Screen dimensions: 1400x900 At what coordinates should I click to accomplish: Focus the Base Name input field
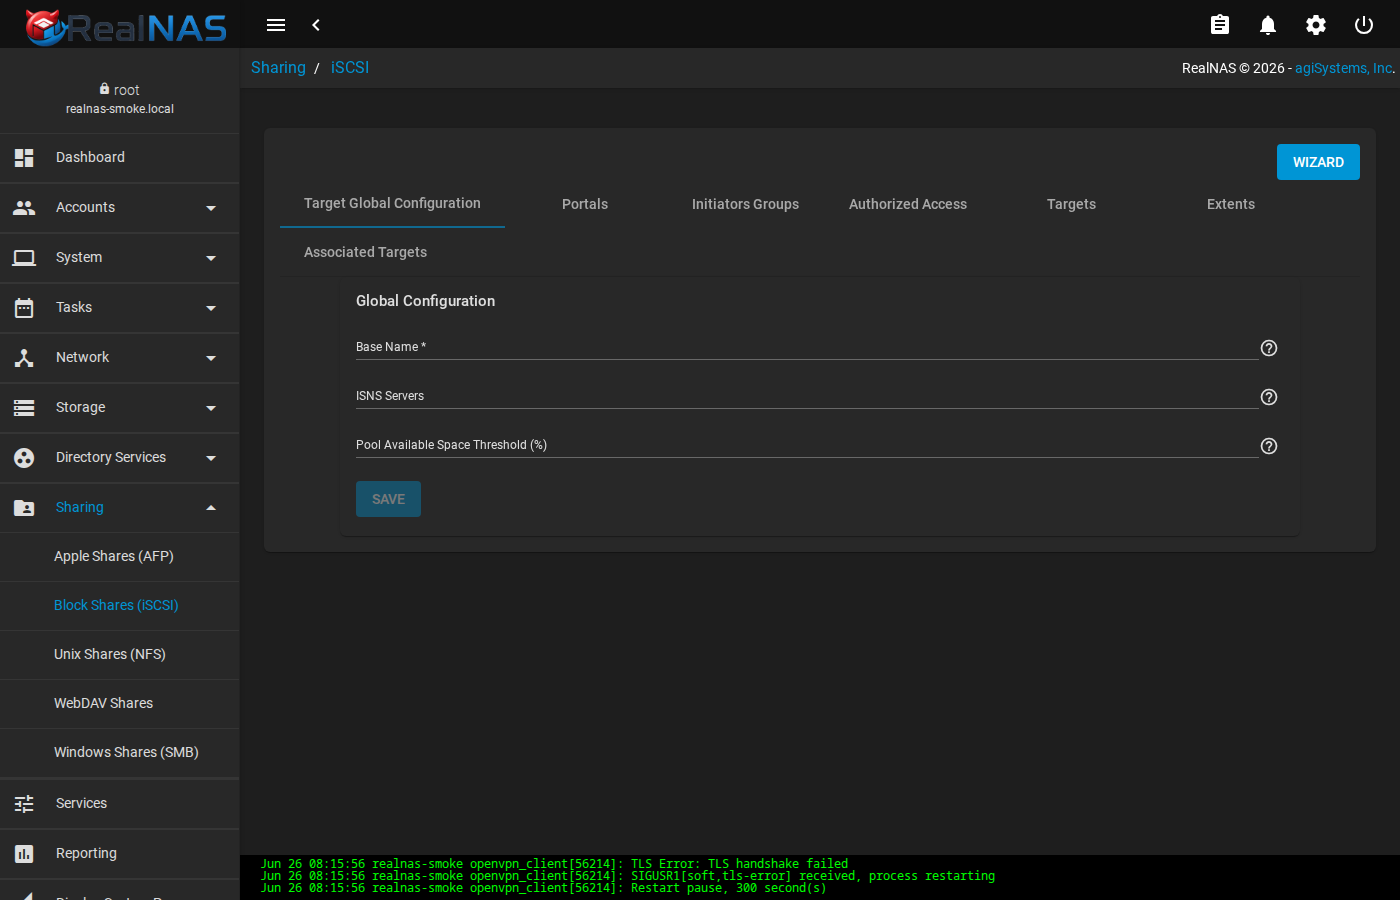coord(807,347)
